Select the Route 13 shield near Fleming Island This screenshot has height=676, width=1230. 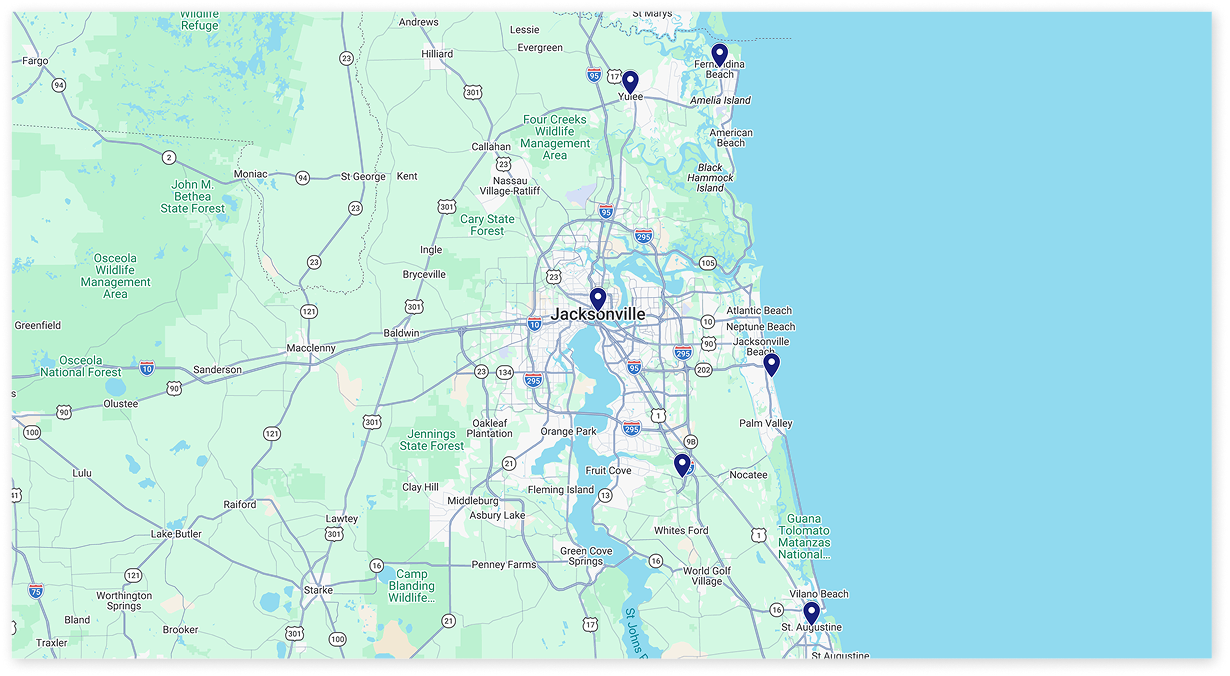(607, 493)
